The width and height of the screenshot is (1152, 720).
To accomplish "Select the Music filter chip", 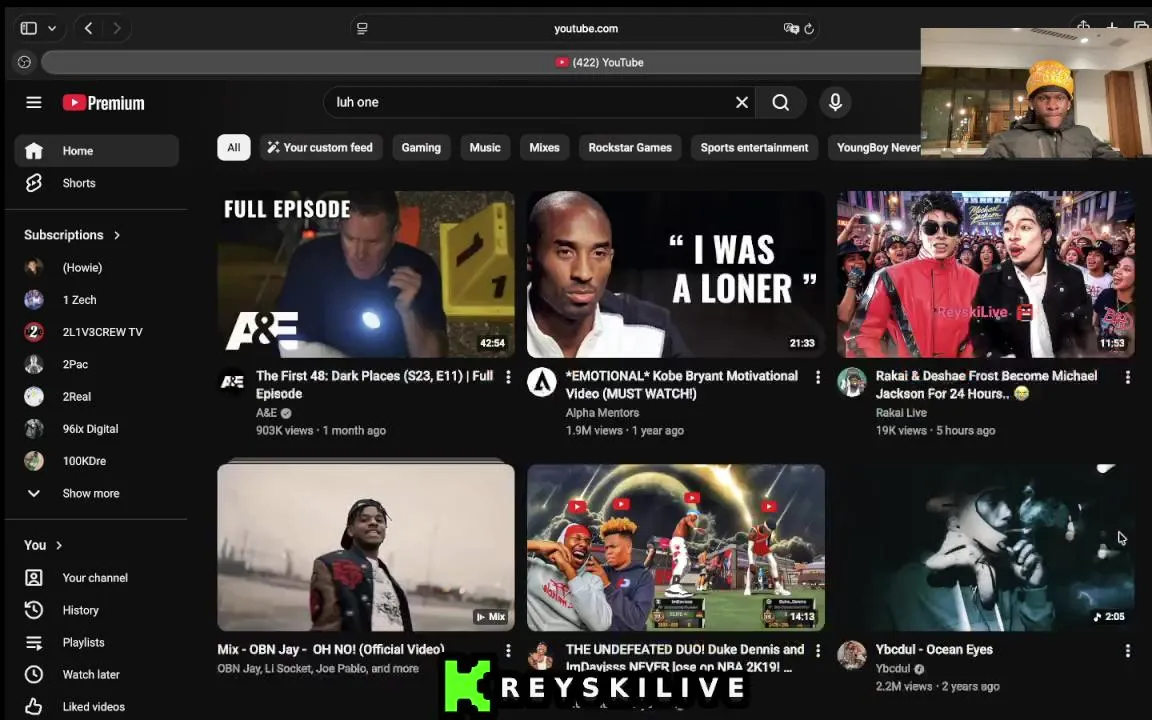I will 485,148.
